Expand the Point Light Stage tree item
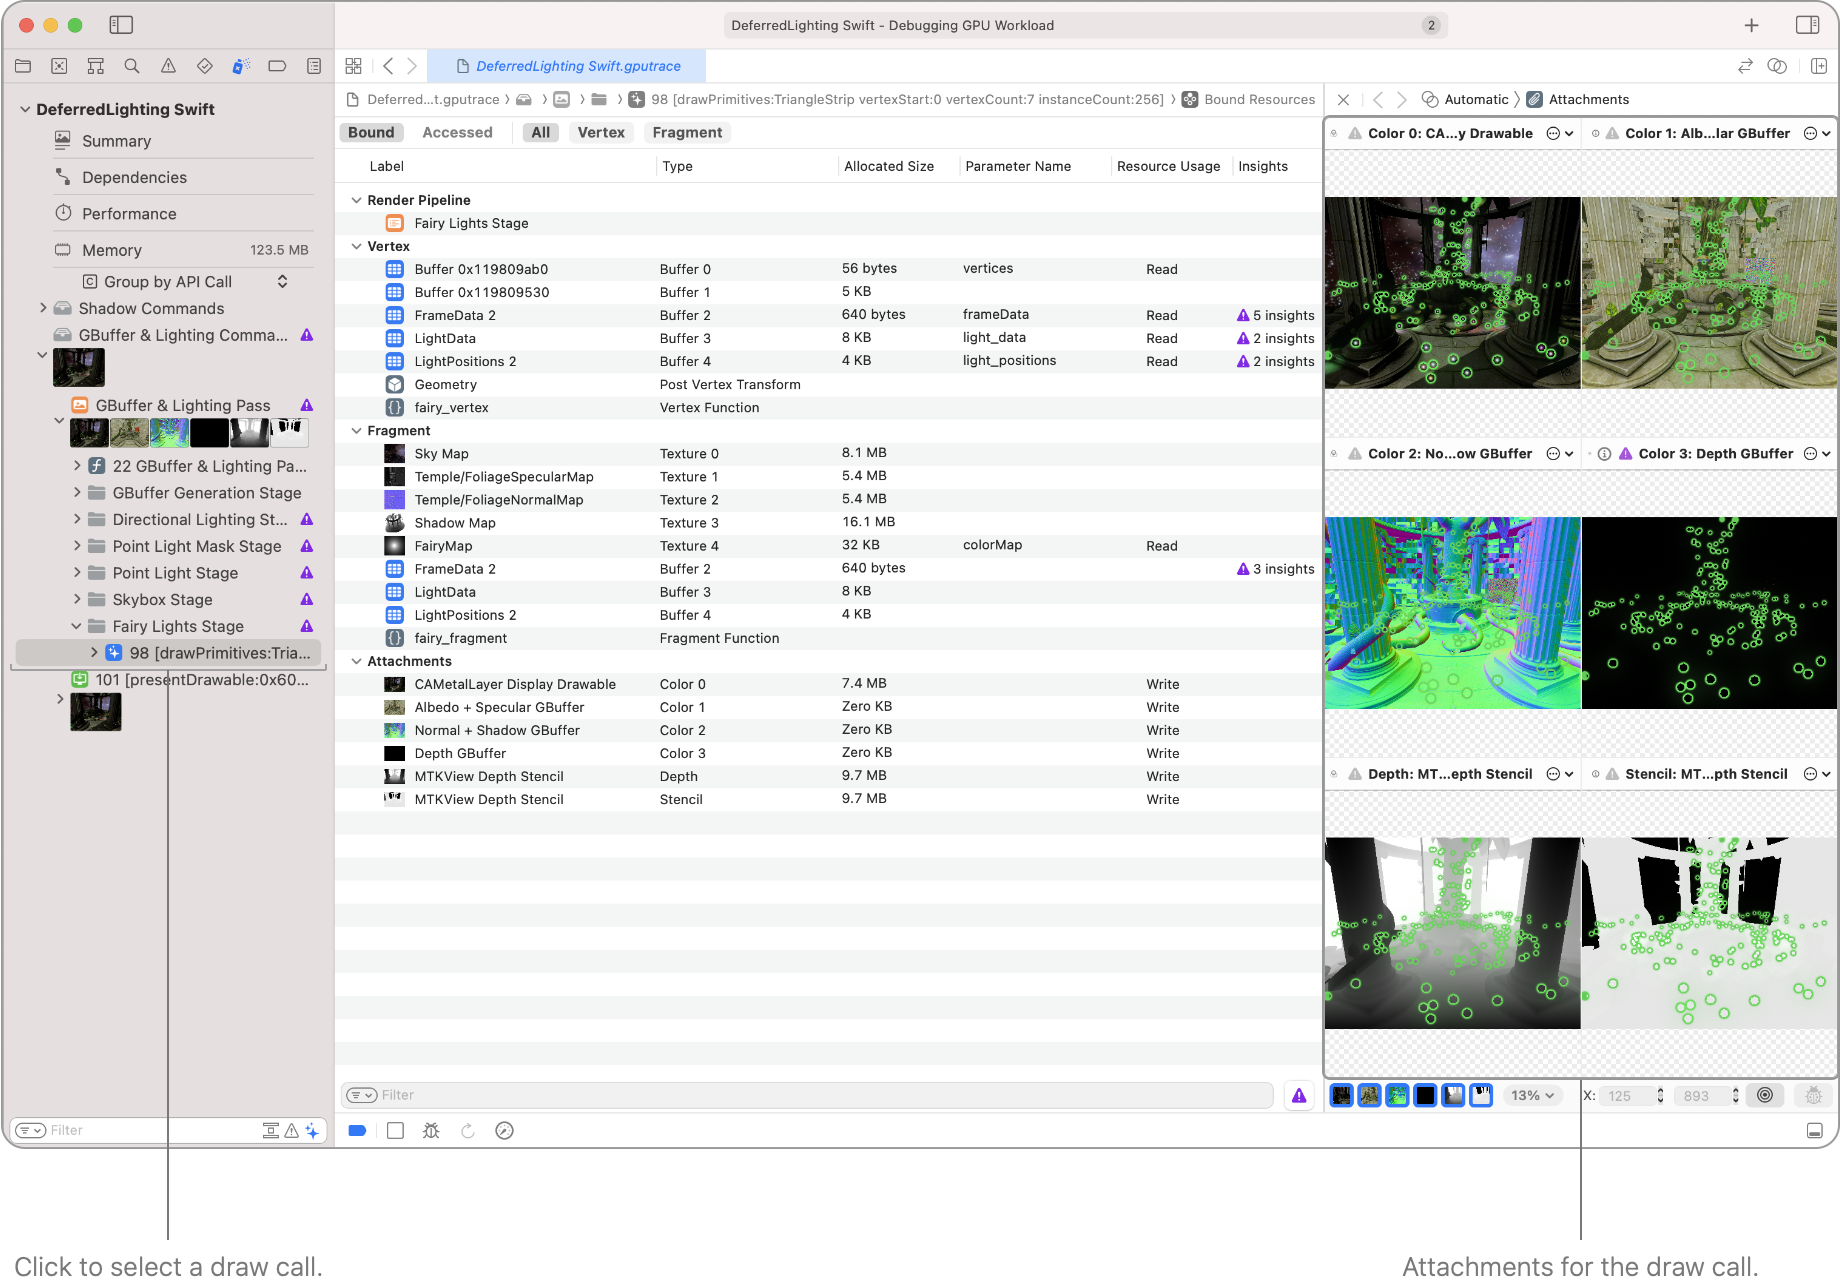The height and width of the screenshot is (1282, 1840). 78,572
